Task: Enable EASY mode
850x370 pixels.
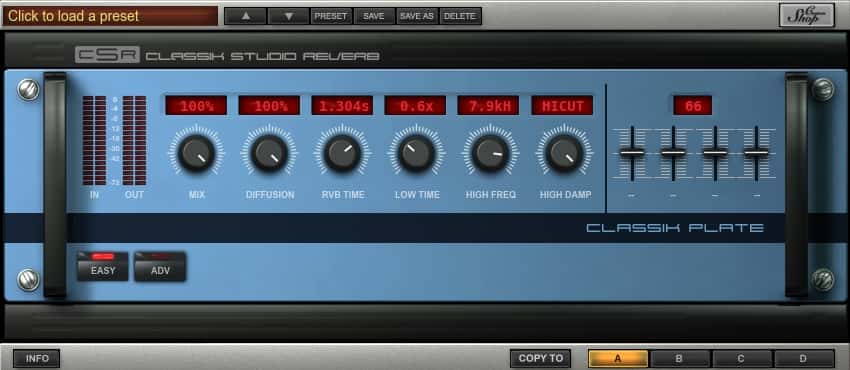Action: click(x=103, y=267)
